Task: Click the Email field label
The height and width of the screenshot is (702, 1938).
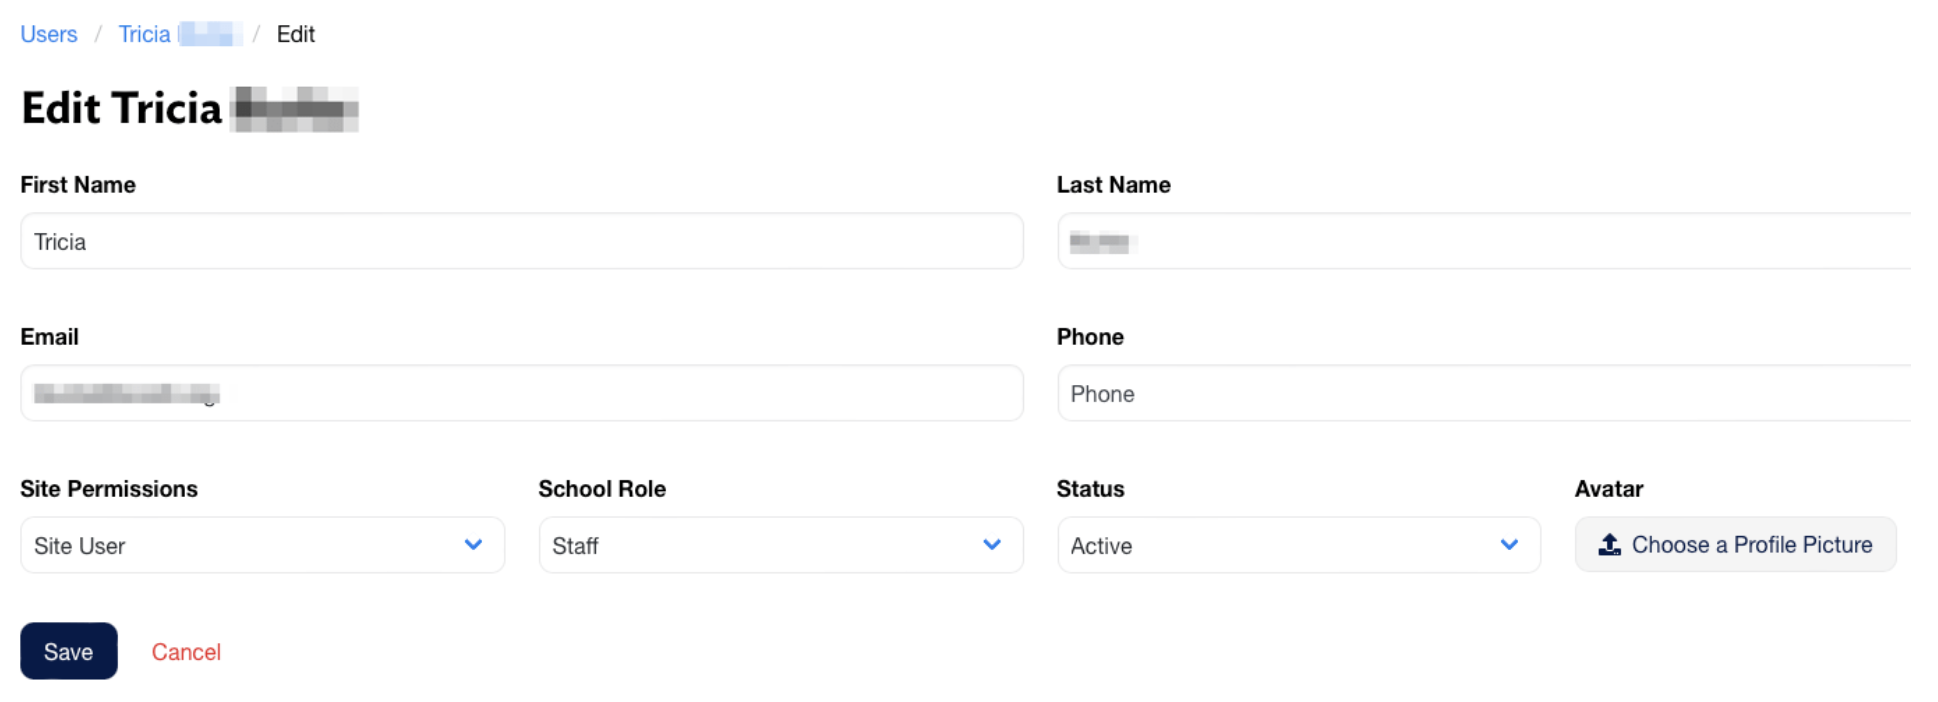Action: 50,337
